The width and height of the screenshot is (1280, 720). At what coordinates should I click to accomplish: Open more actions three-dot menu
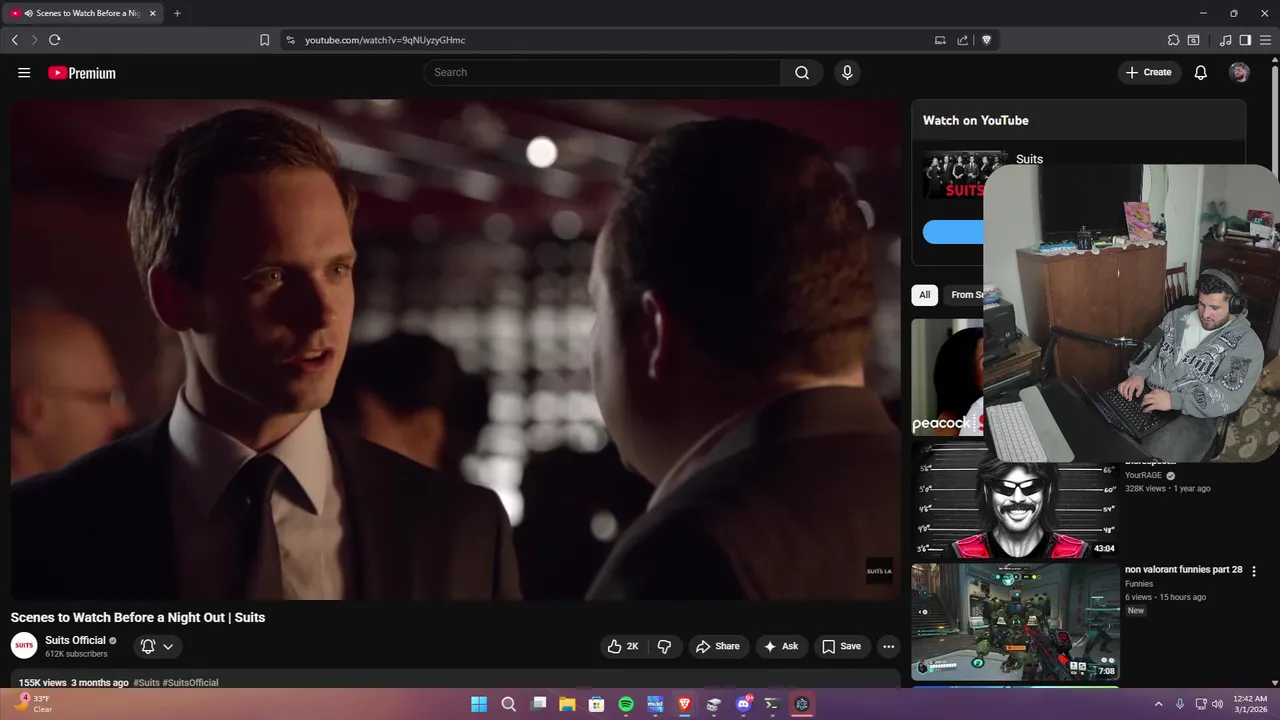(888, 646)
